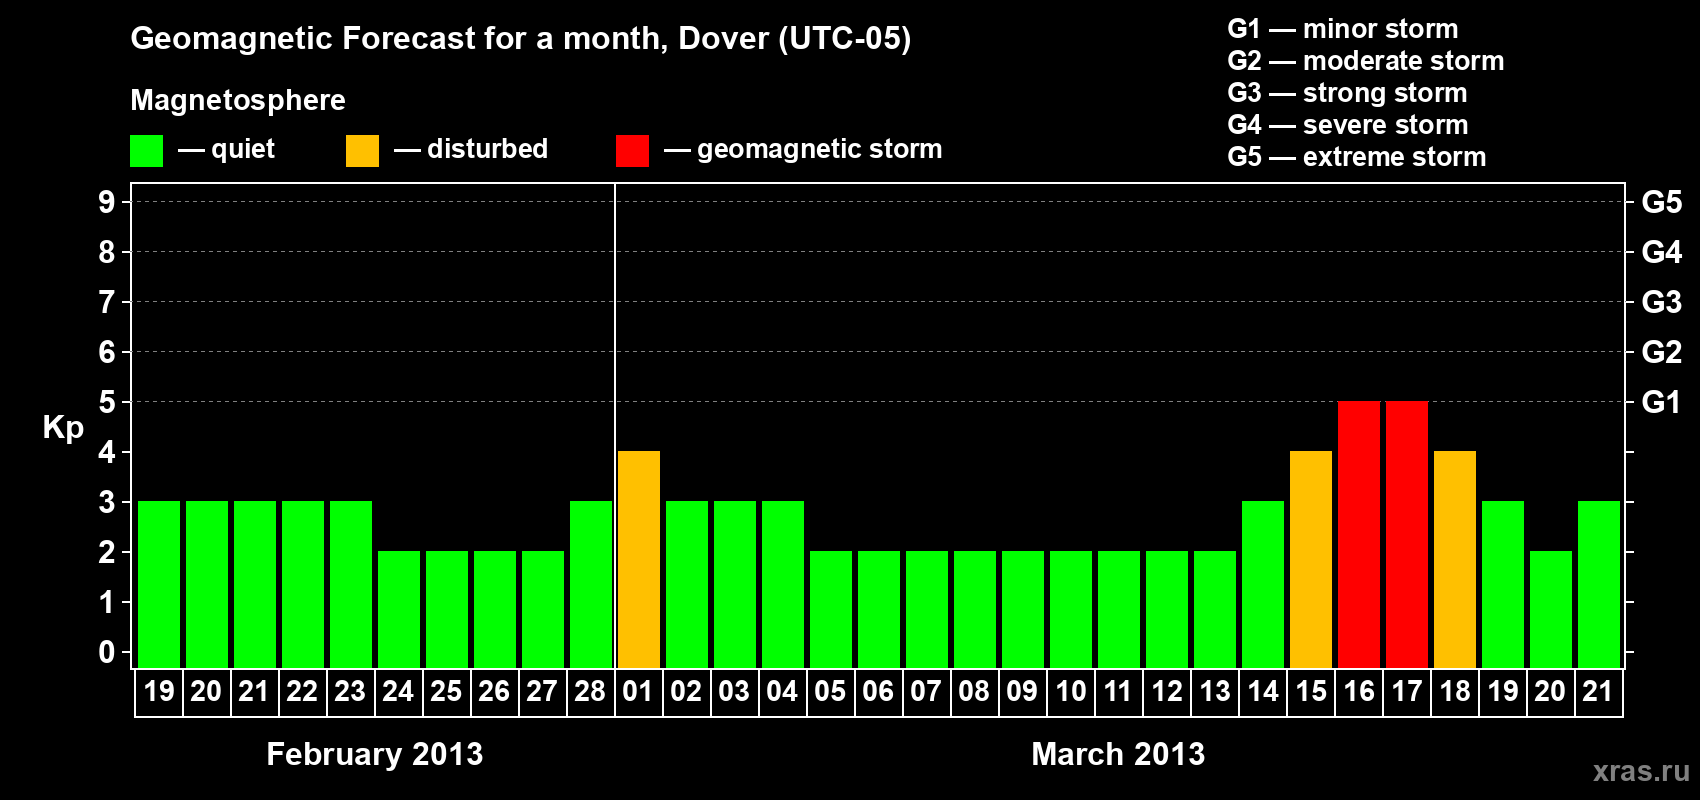This screenshot has height=800, width=1700.
Task: Select the green bar for March 14
Action: click(1263, 584)
